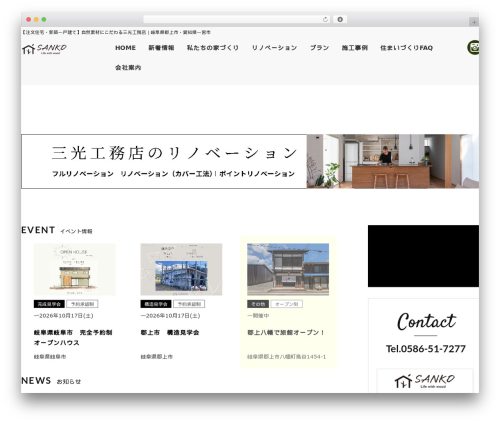Image resolution: width=500 pixels, height=423 pixels.
Task: Click the page tagline text above the logo
Action: coord(116,32)
